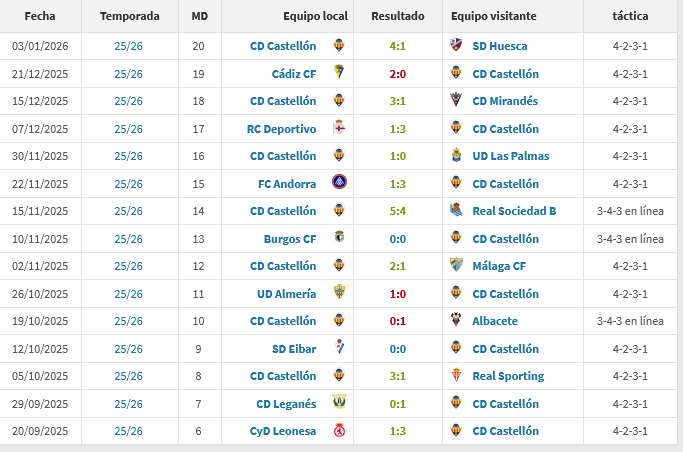Image resolution: width=683 pixels, height=452 pixels.
Task: Click the Fecha column header
Action: coord(40,17)
